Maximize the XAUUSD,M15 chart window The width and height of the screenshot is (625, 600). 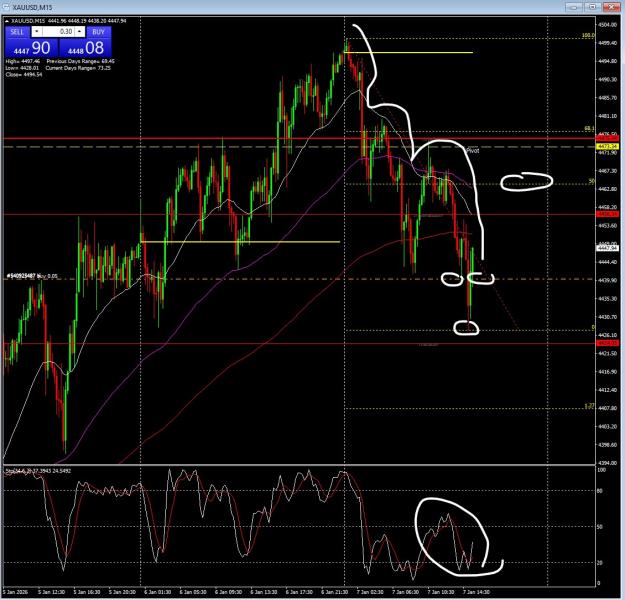pyautogui.click(x=593, y=7)
